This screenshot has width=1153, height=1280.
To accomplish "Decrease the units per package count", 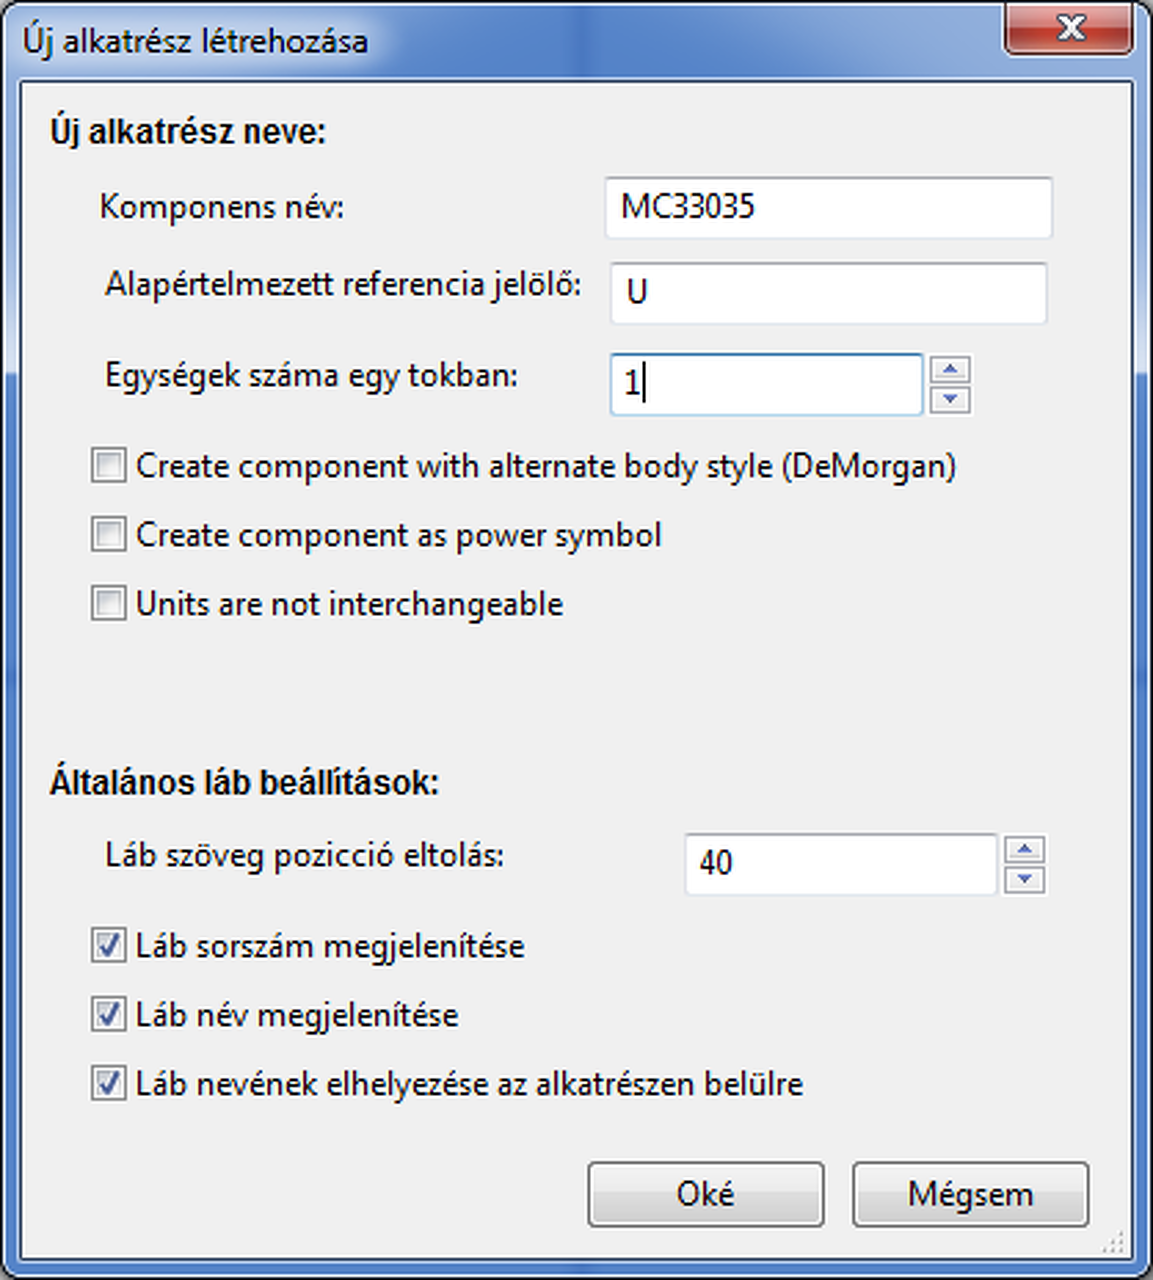I will pos(950,399).
